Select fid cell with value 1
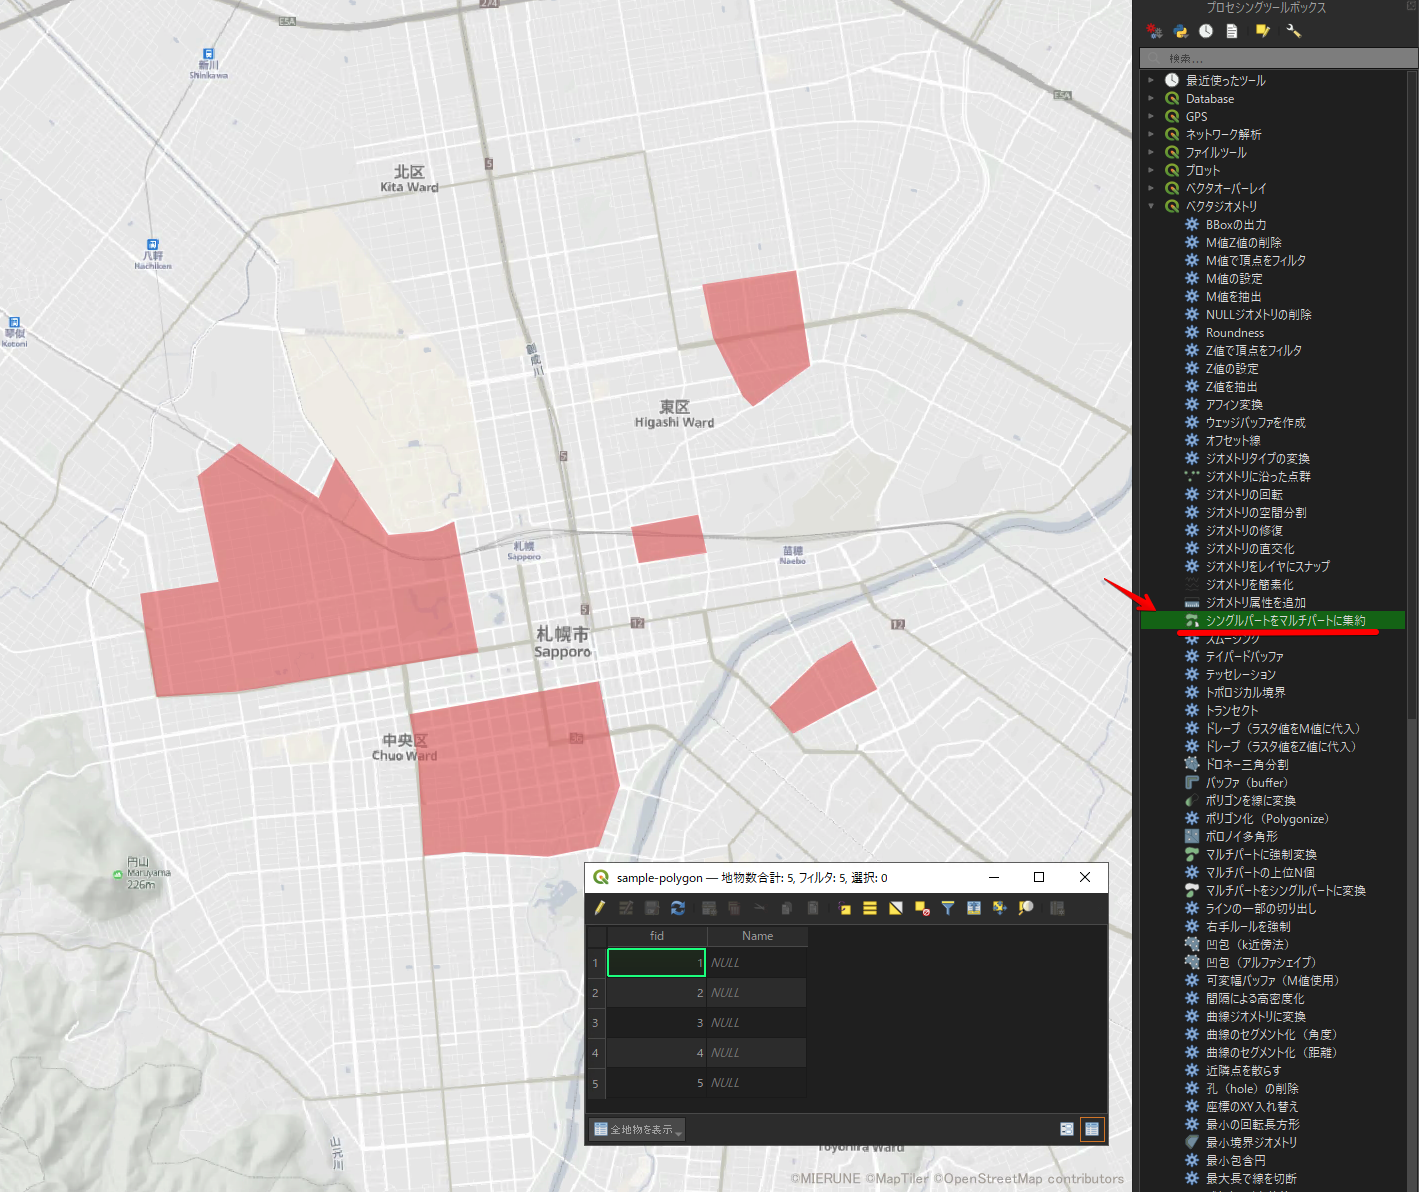The height and width of the screenshot is (1192, 1419). [x=656, y=963]
